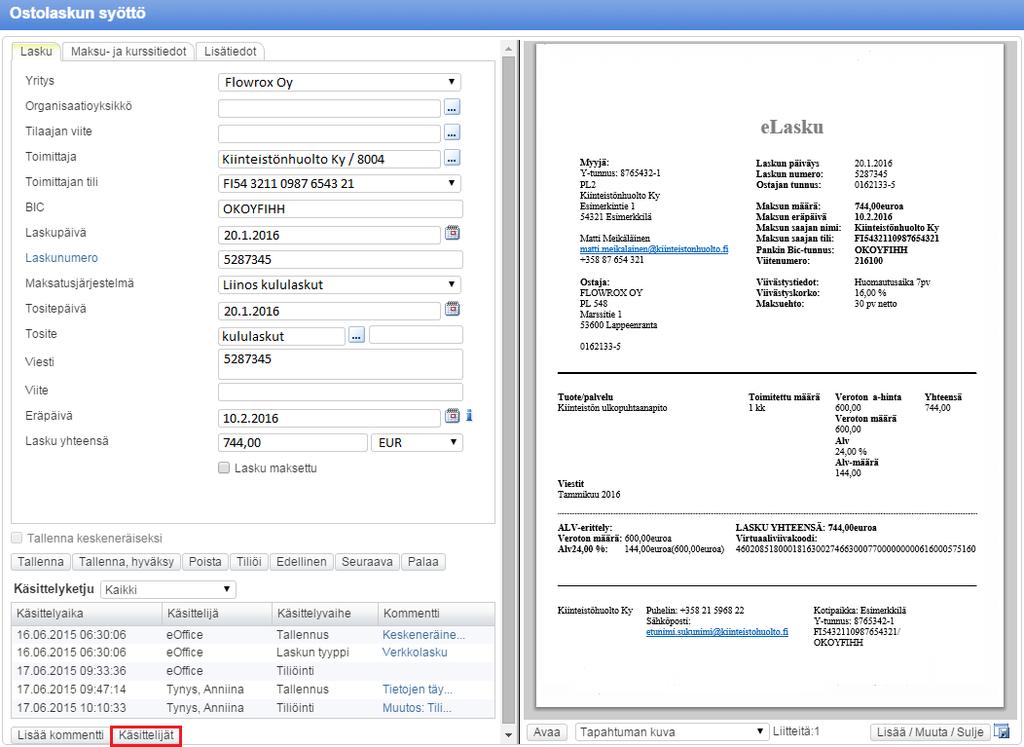
Task: Open Verkkolasku comment link
Action: (415, 652)
